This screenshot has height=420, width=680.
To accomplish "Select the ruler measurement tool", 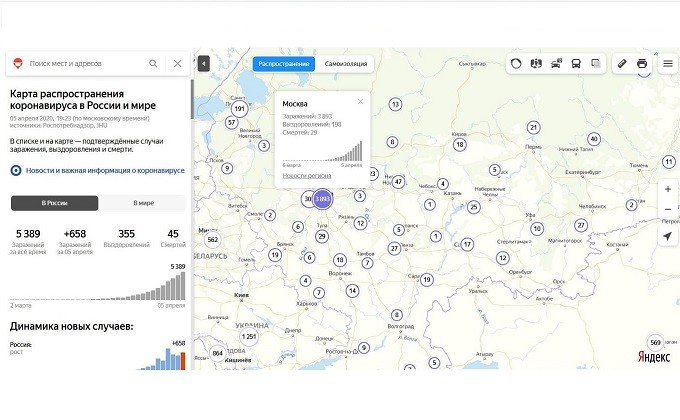I will tap(621, 63).
